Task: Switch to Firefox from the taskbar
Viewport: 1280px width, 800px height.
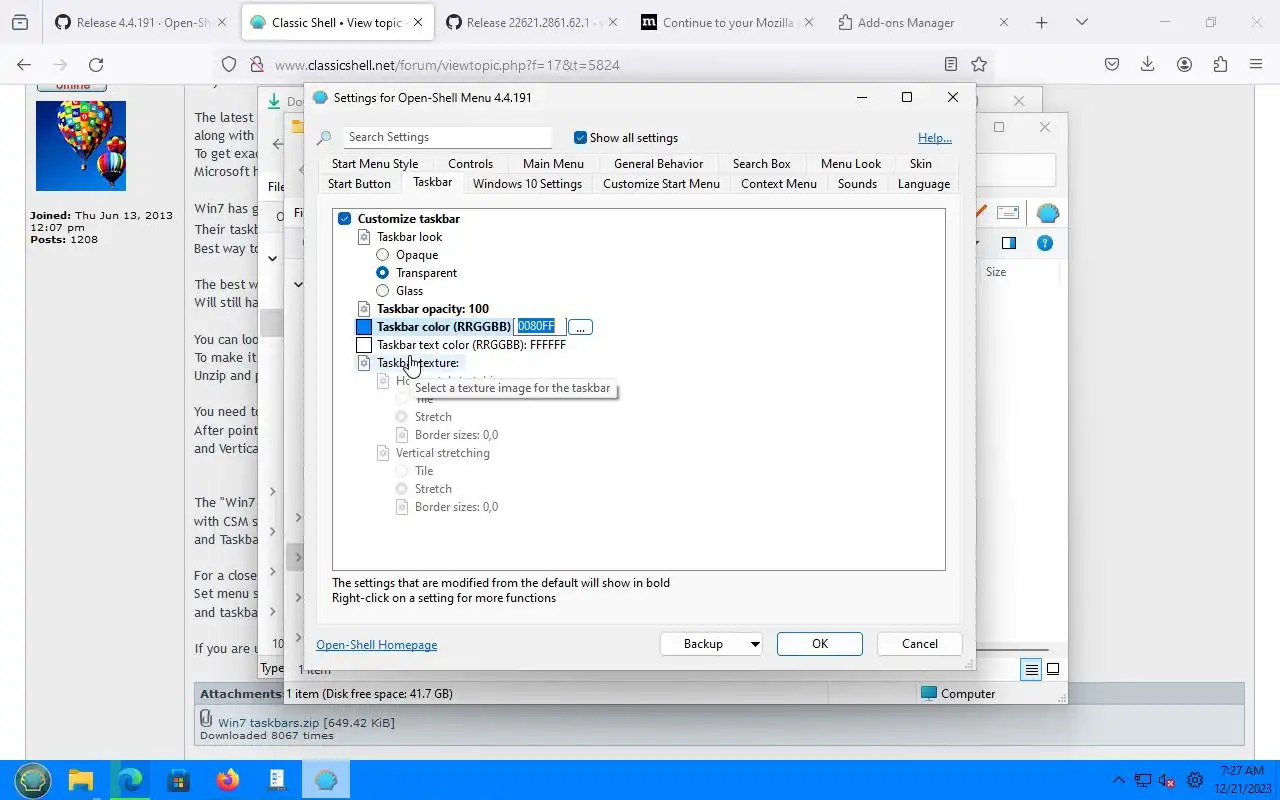Action: [228, 780]
